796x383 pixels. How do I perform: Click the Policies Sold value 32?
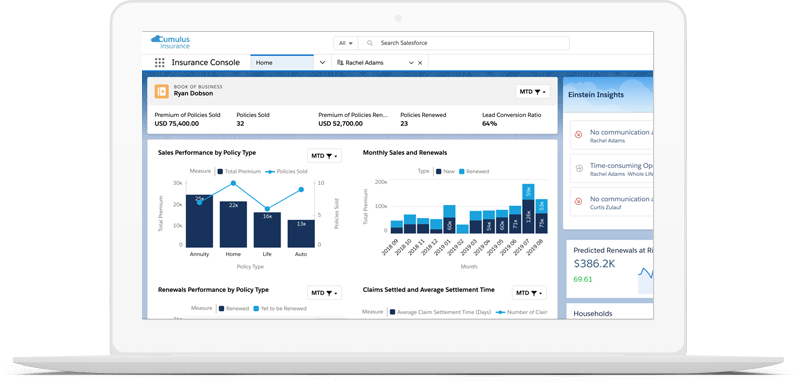pyautogui.click(x=240, y=123)
